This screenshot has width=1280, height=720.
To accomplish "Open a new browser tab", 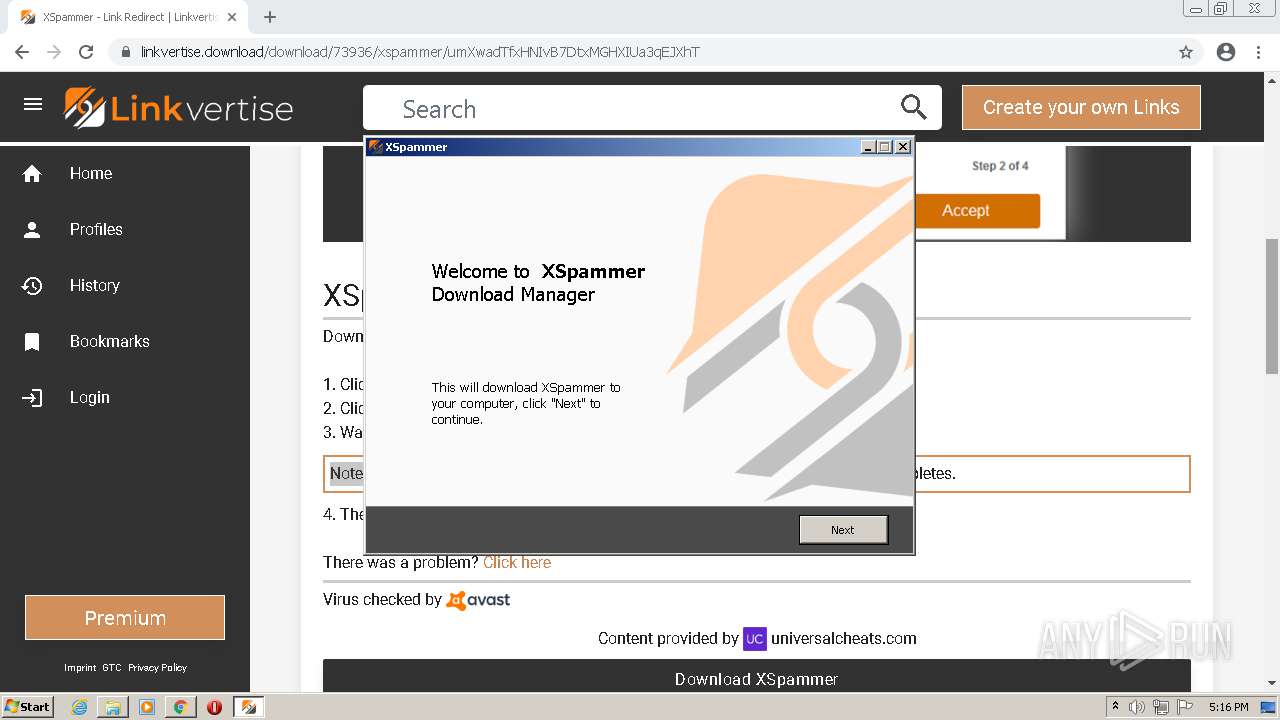I will [x=270, y=17].
